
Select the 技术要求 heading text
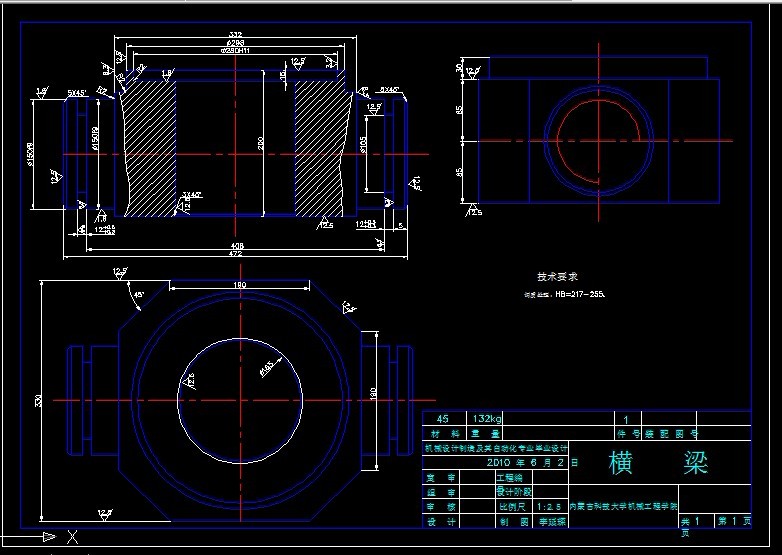557,276
